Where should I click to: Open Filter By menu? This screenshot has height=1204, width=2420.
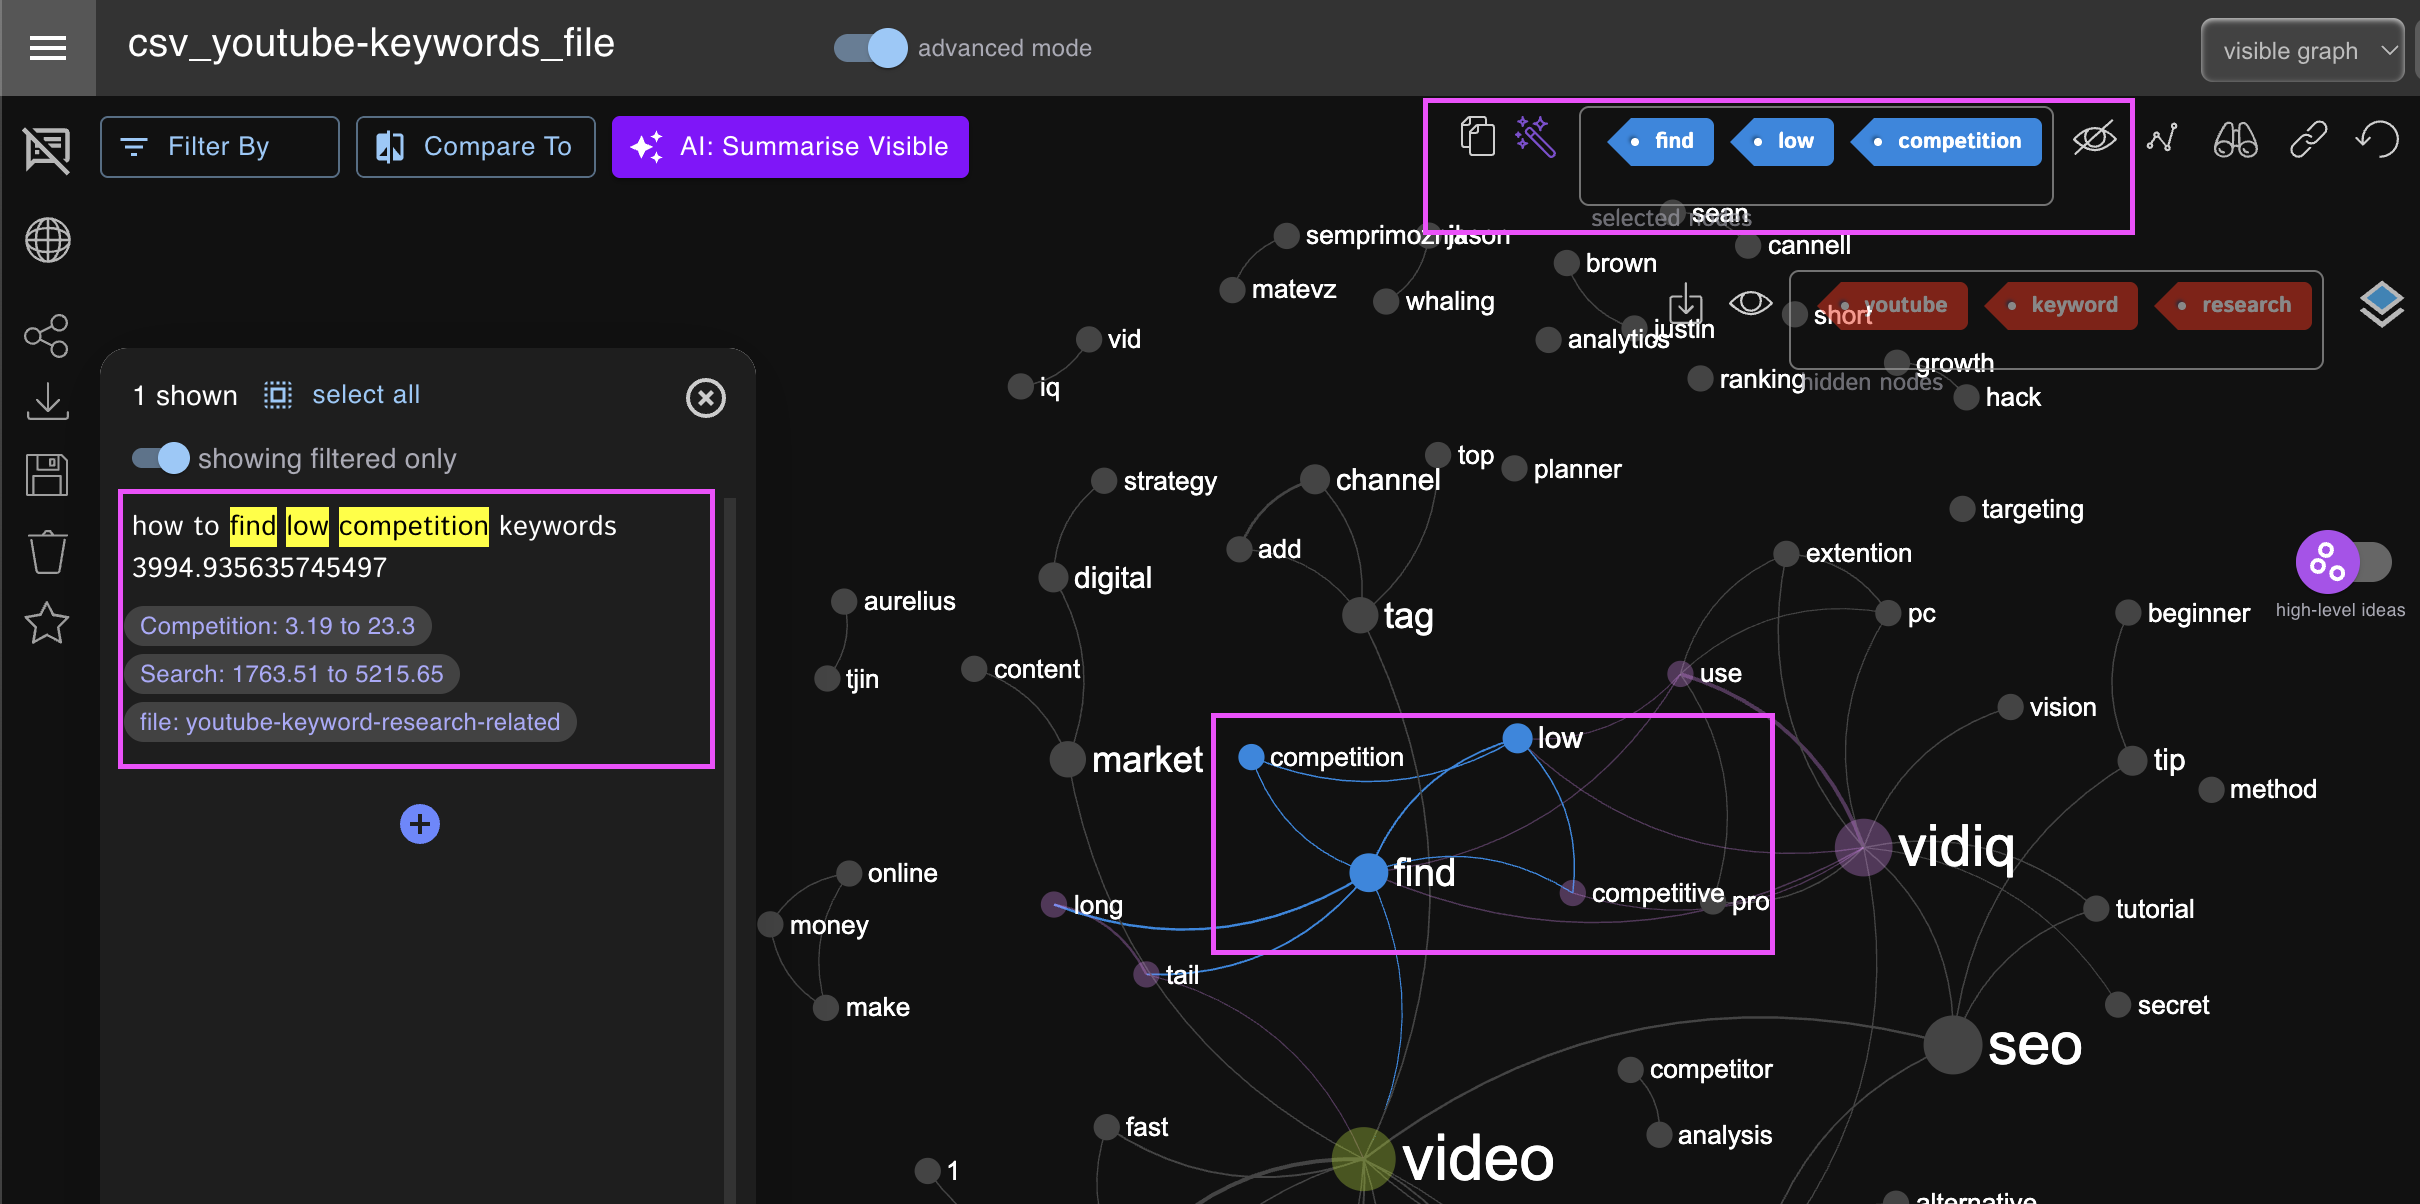click(x=219, y=147)
